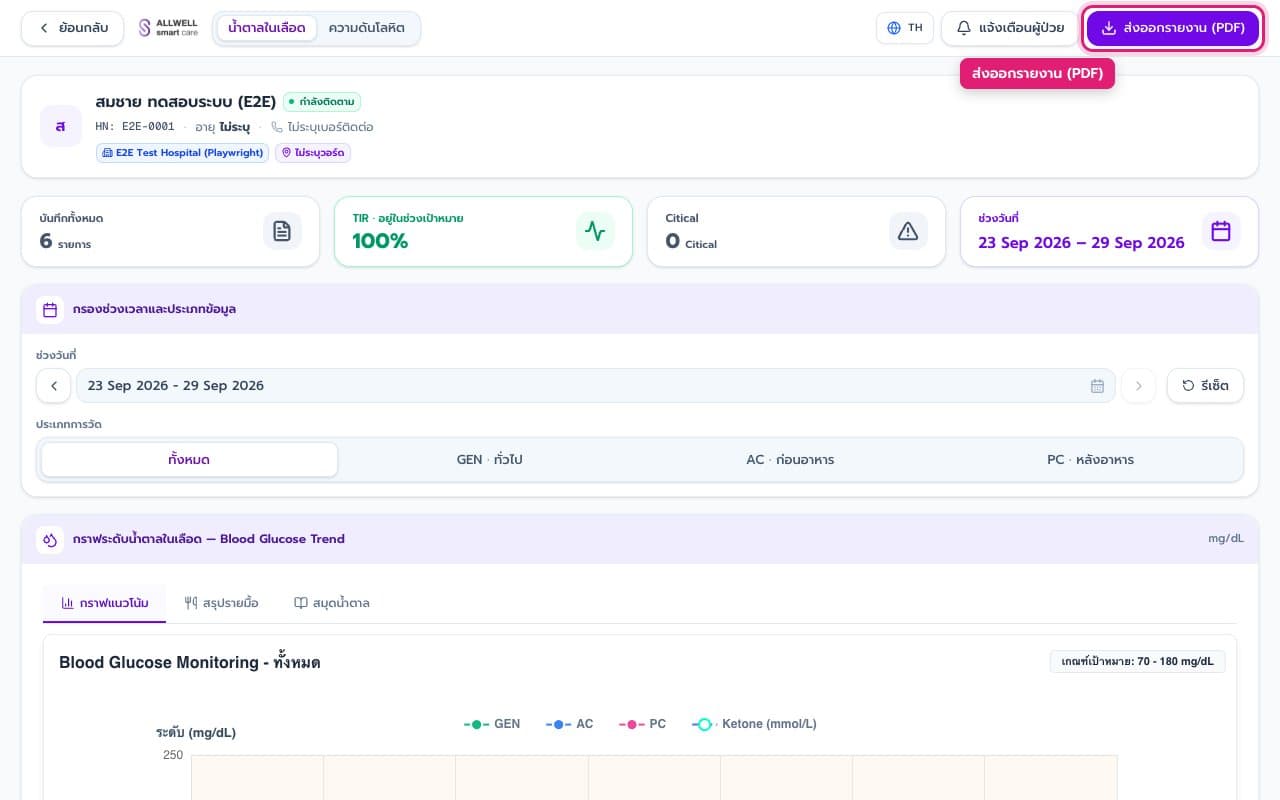
Task: Click the ย้อนกลับ back button
Action: (72, 28)
